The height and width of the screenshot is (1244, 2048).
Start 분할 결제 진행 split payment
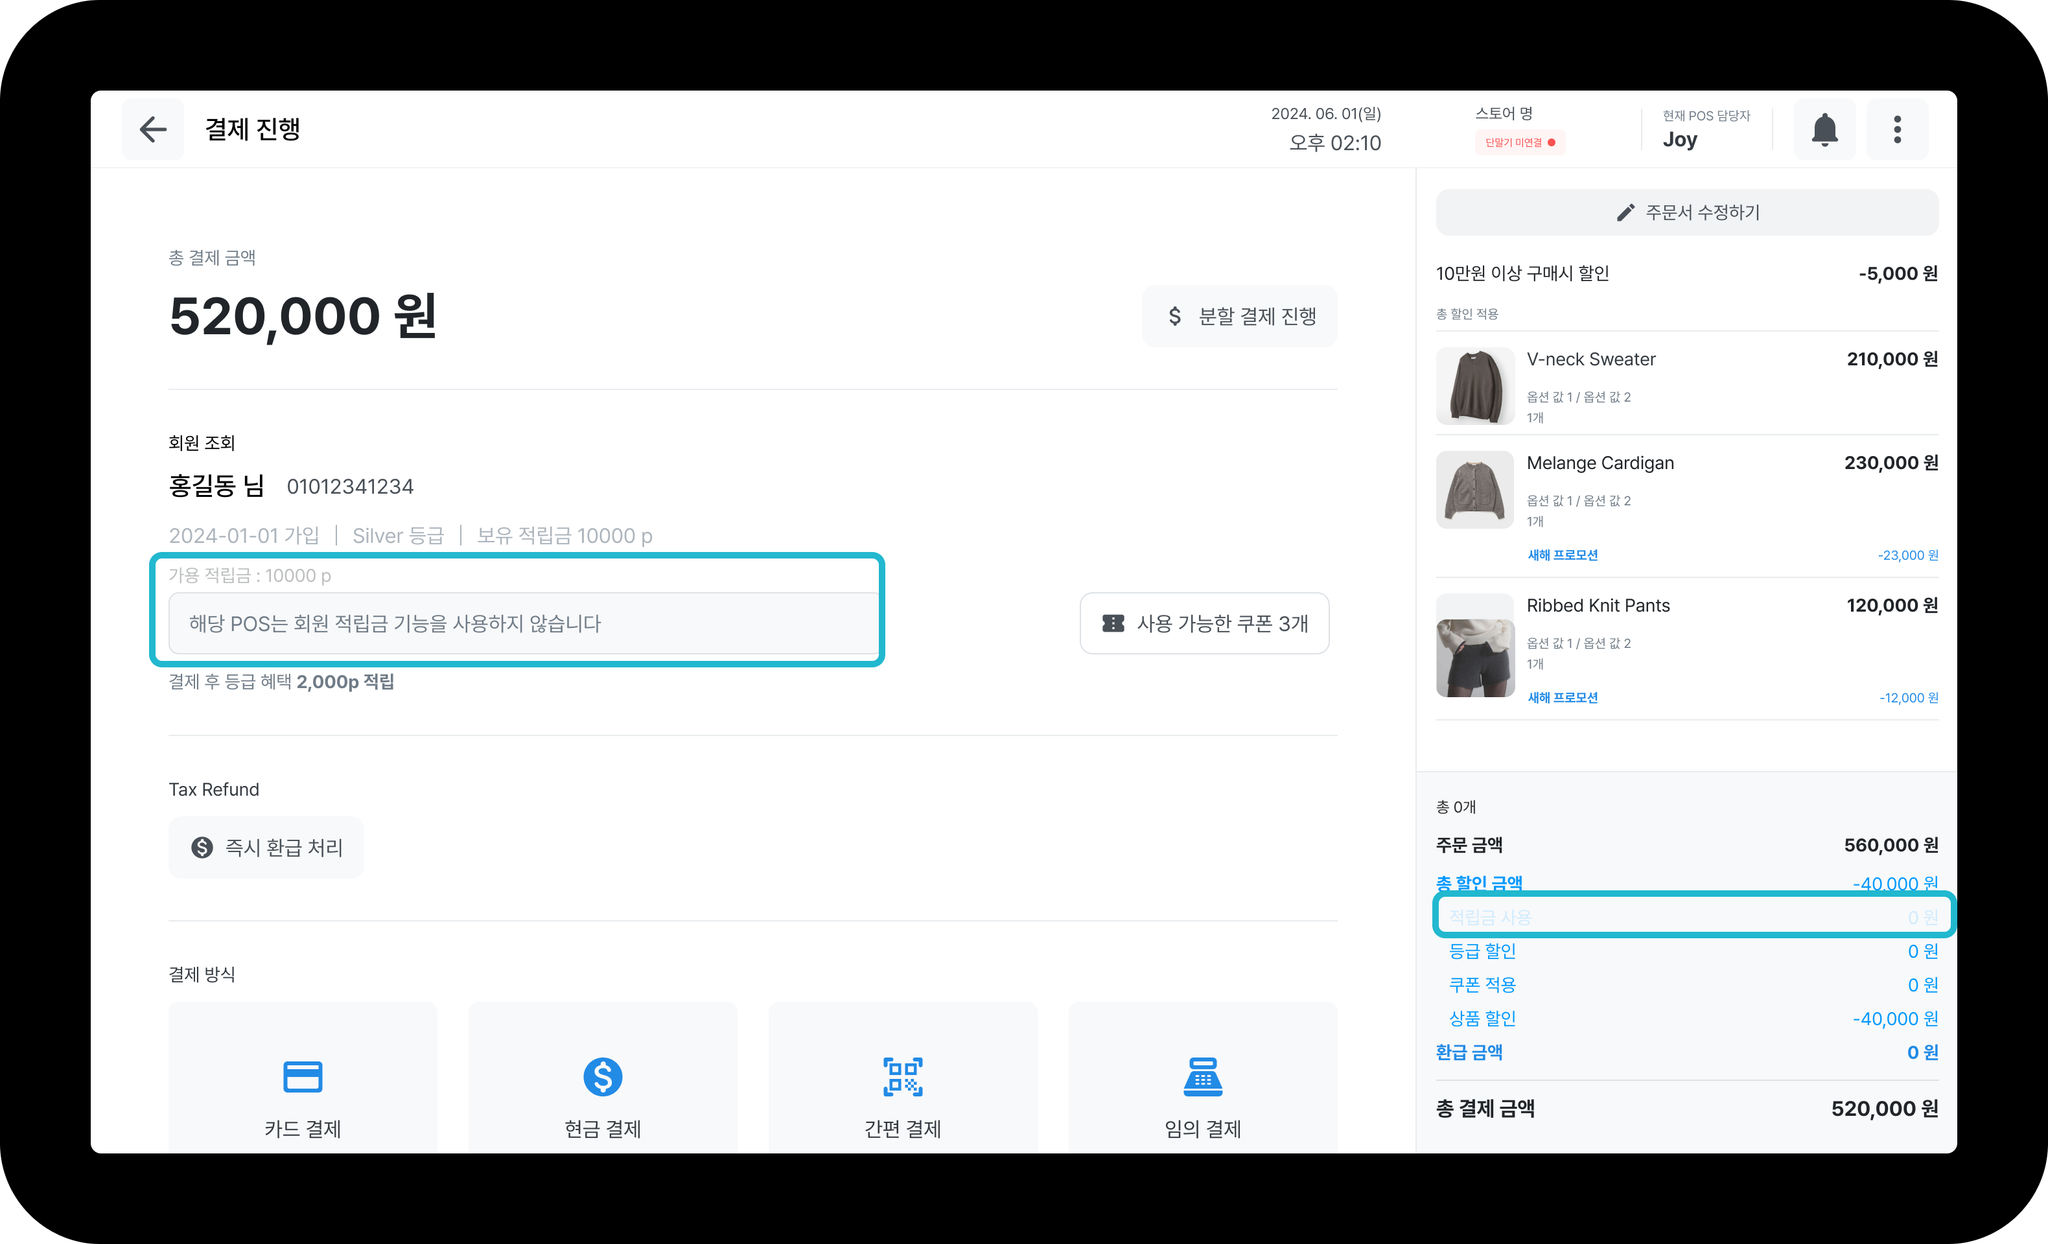click(x=1239, y=316)
